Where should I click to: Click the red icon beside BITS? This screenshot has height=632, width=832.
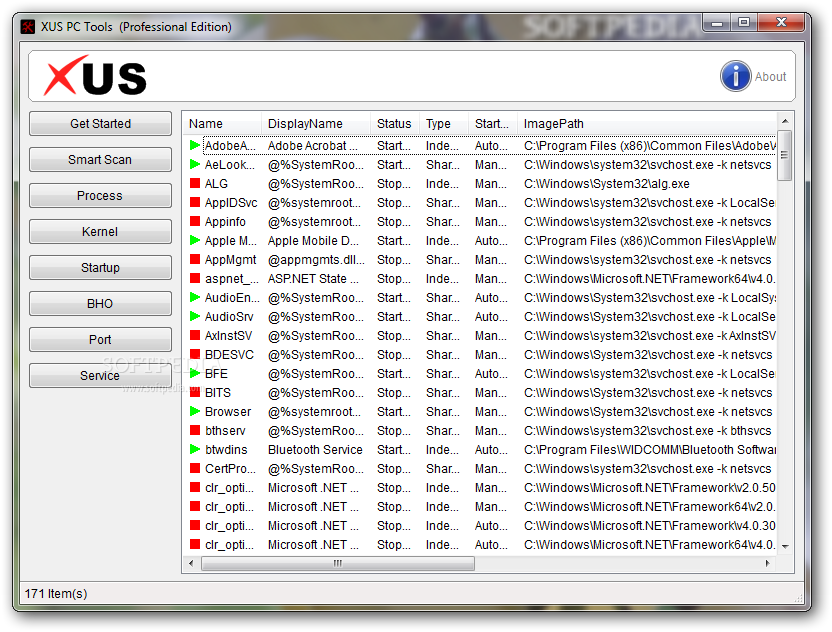click(195, 393)
